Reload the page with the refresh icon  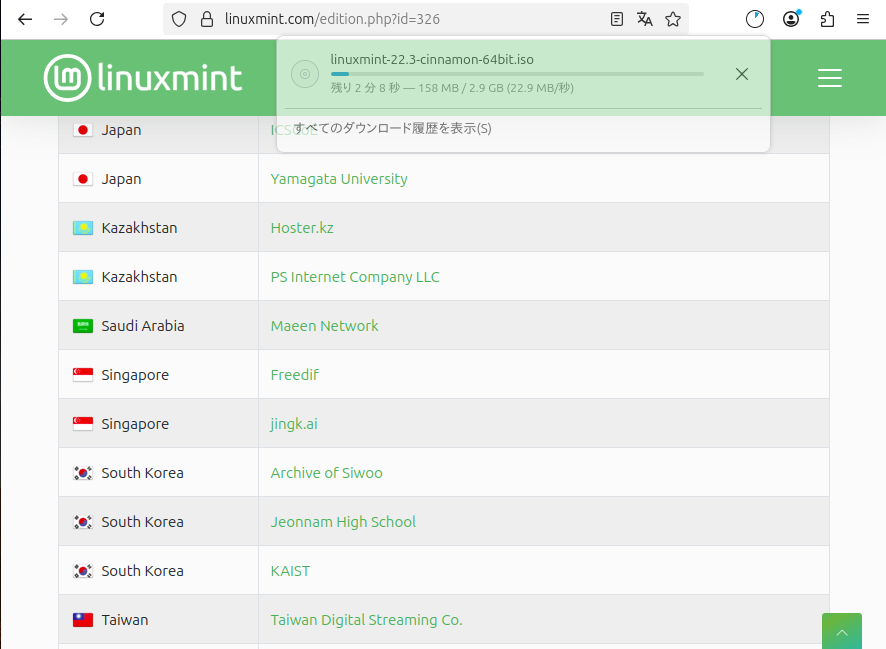click(x=97, y=19)
